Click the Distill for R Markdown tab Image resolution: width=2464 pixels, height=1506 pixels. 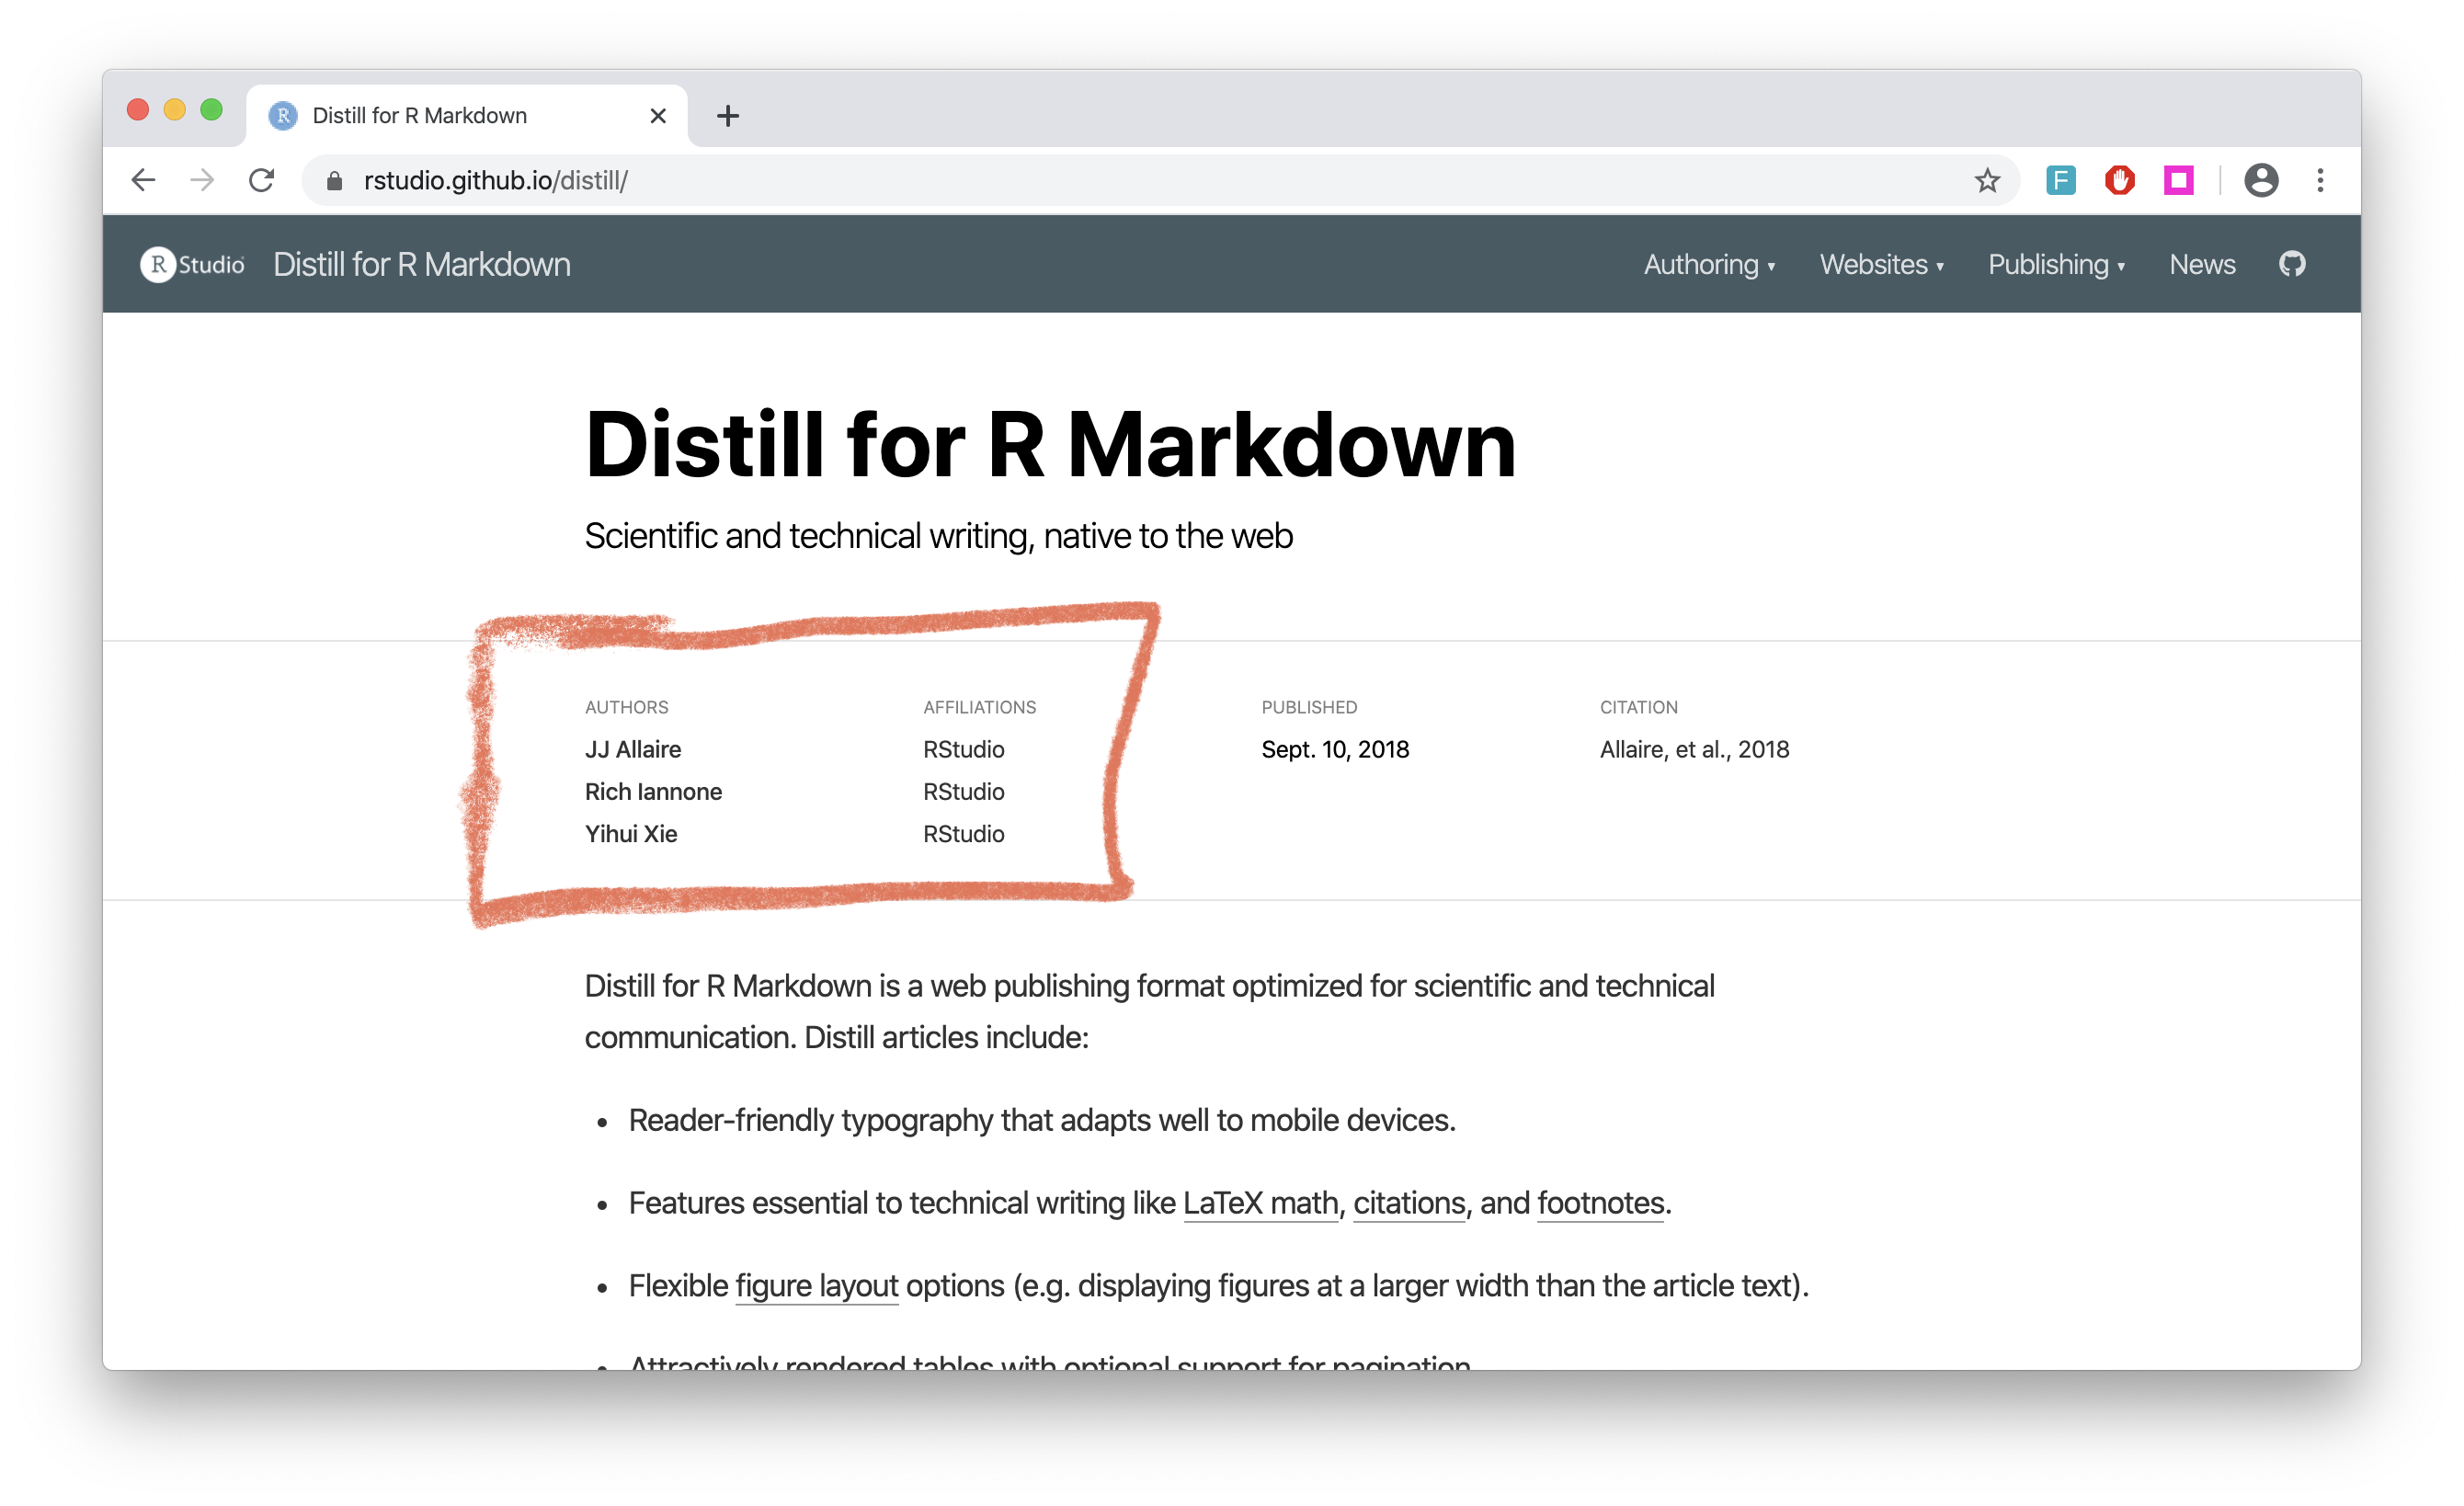(447, 114)
